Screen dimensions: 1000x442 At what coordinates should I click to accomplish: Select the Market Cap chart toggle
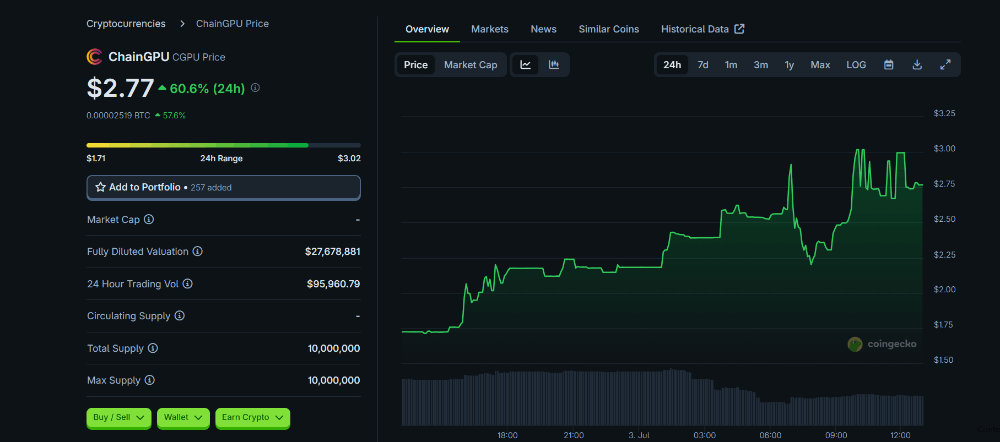471,64
